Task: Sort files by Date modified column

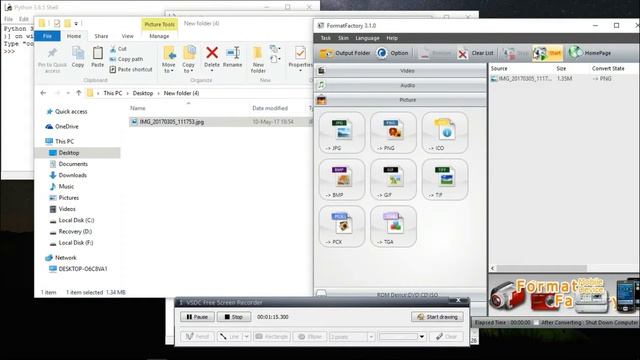Action: click(270, 108)
